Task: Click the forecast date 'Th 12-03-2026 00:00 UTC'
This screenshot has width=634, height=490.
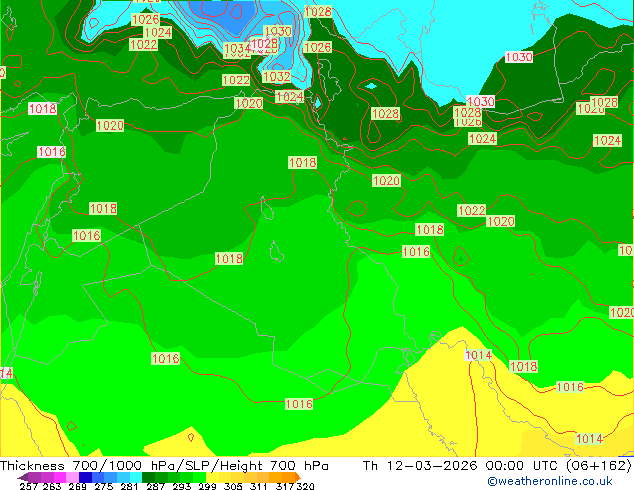Action: click(462, 465)
